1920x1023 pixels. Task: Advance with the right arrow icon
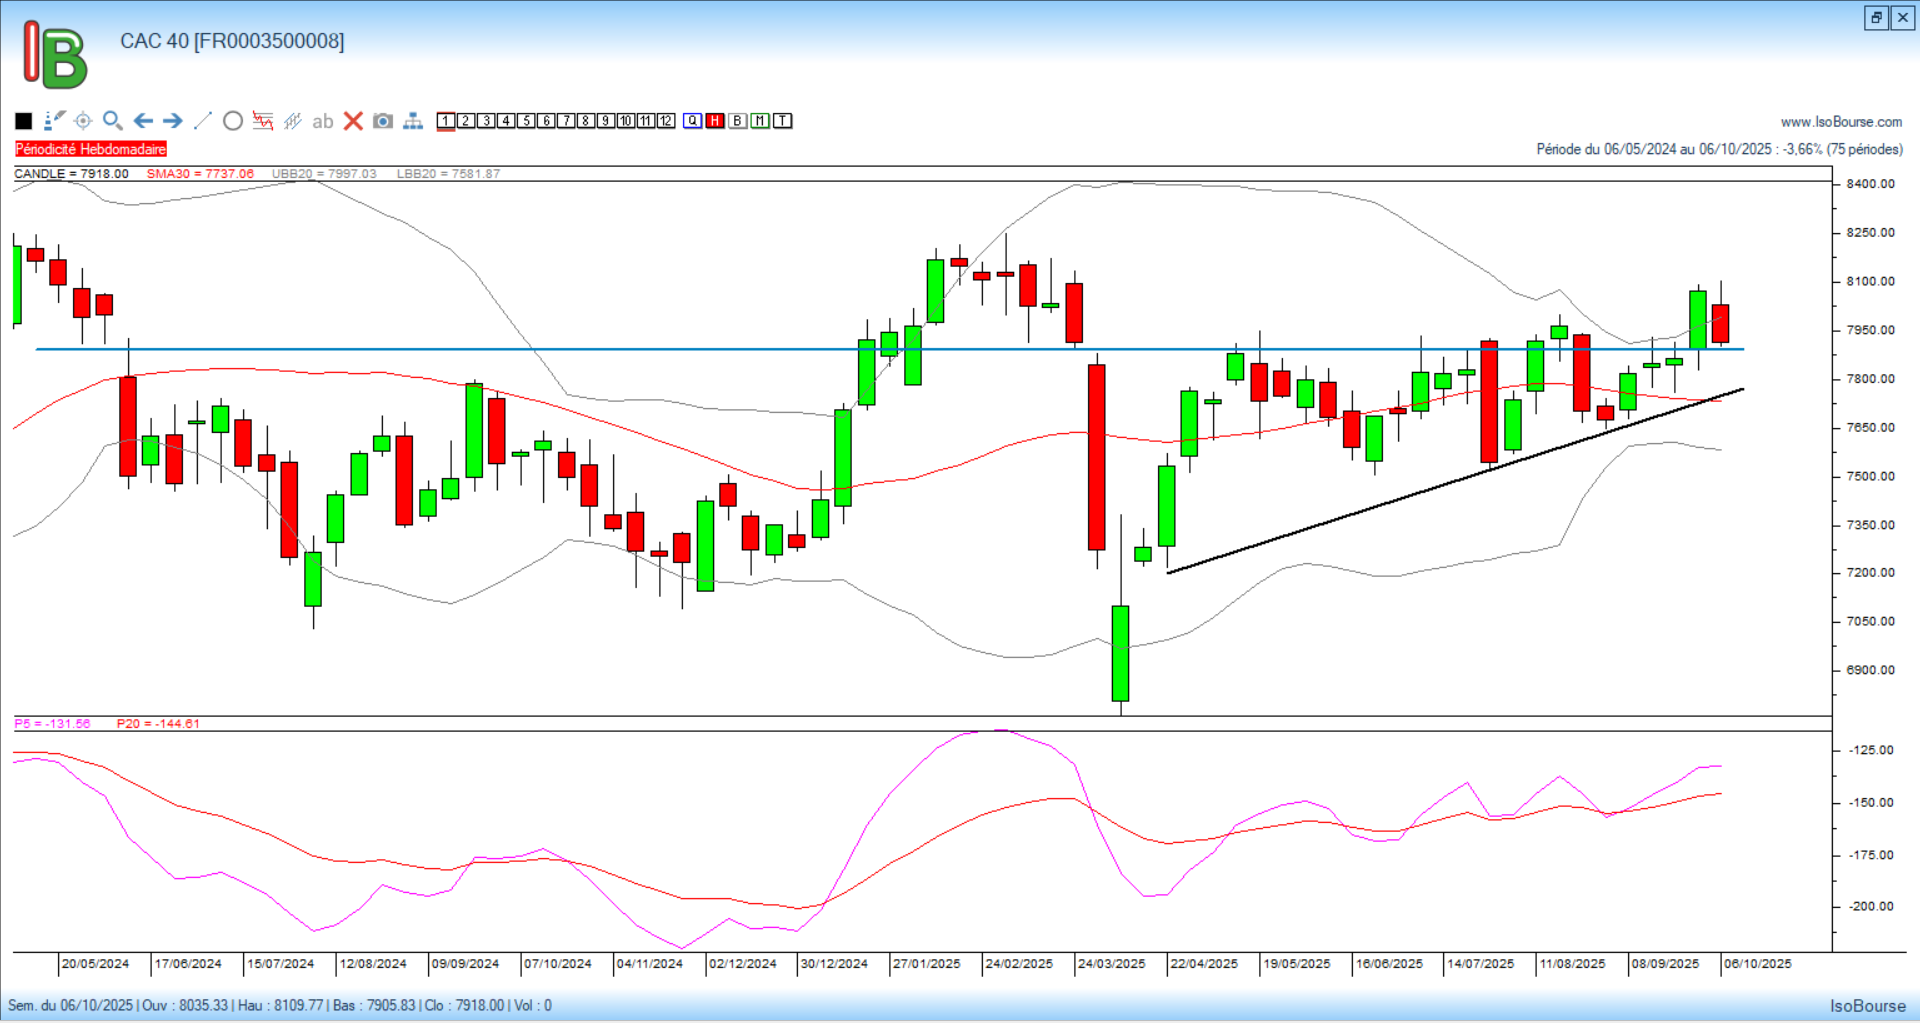tap(173, 121)
